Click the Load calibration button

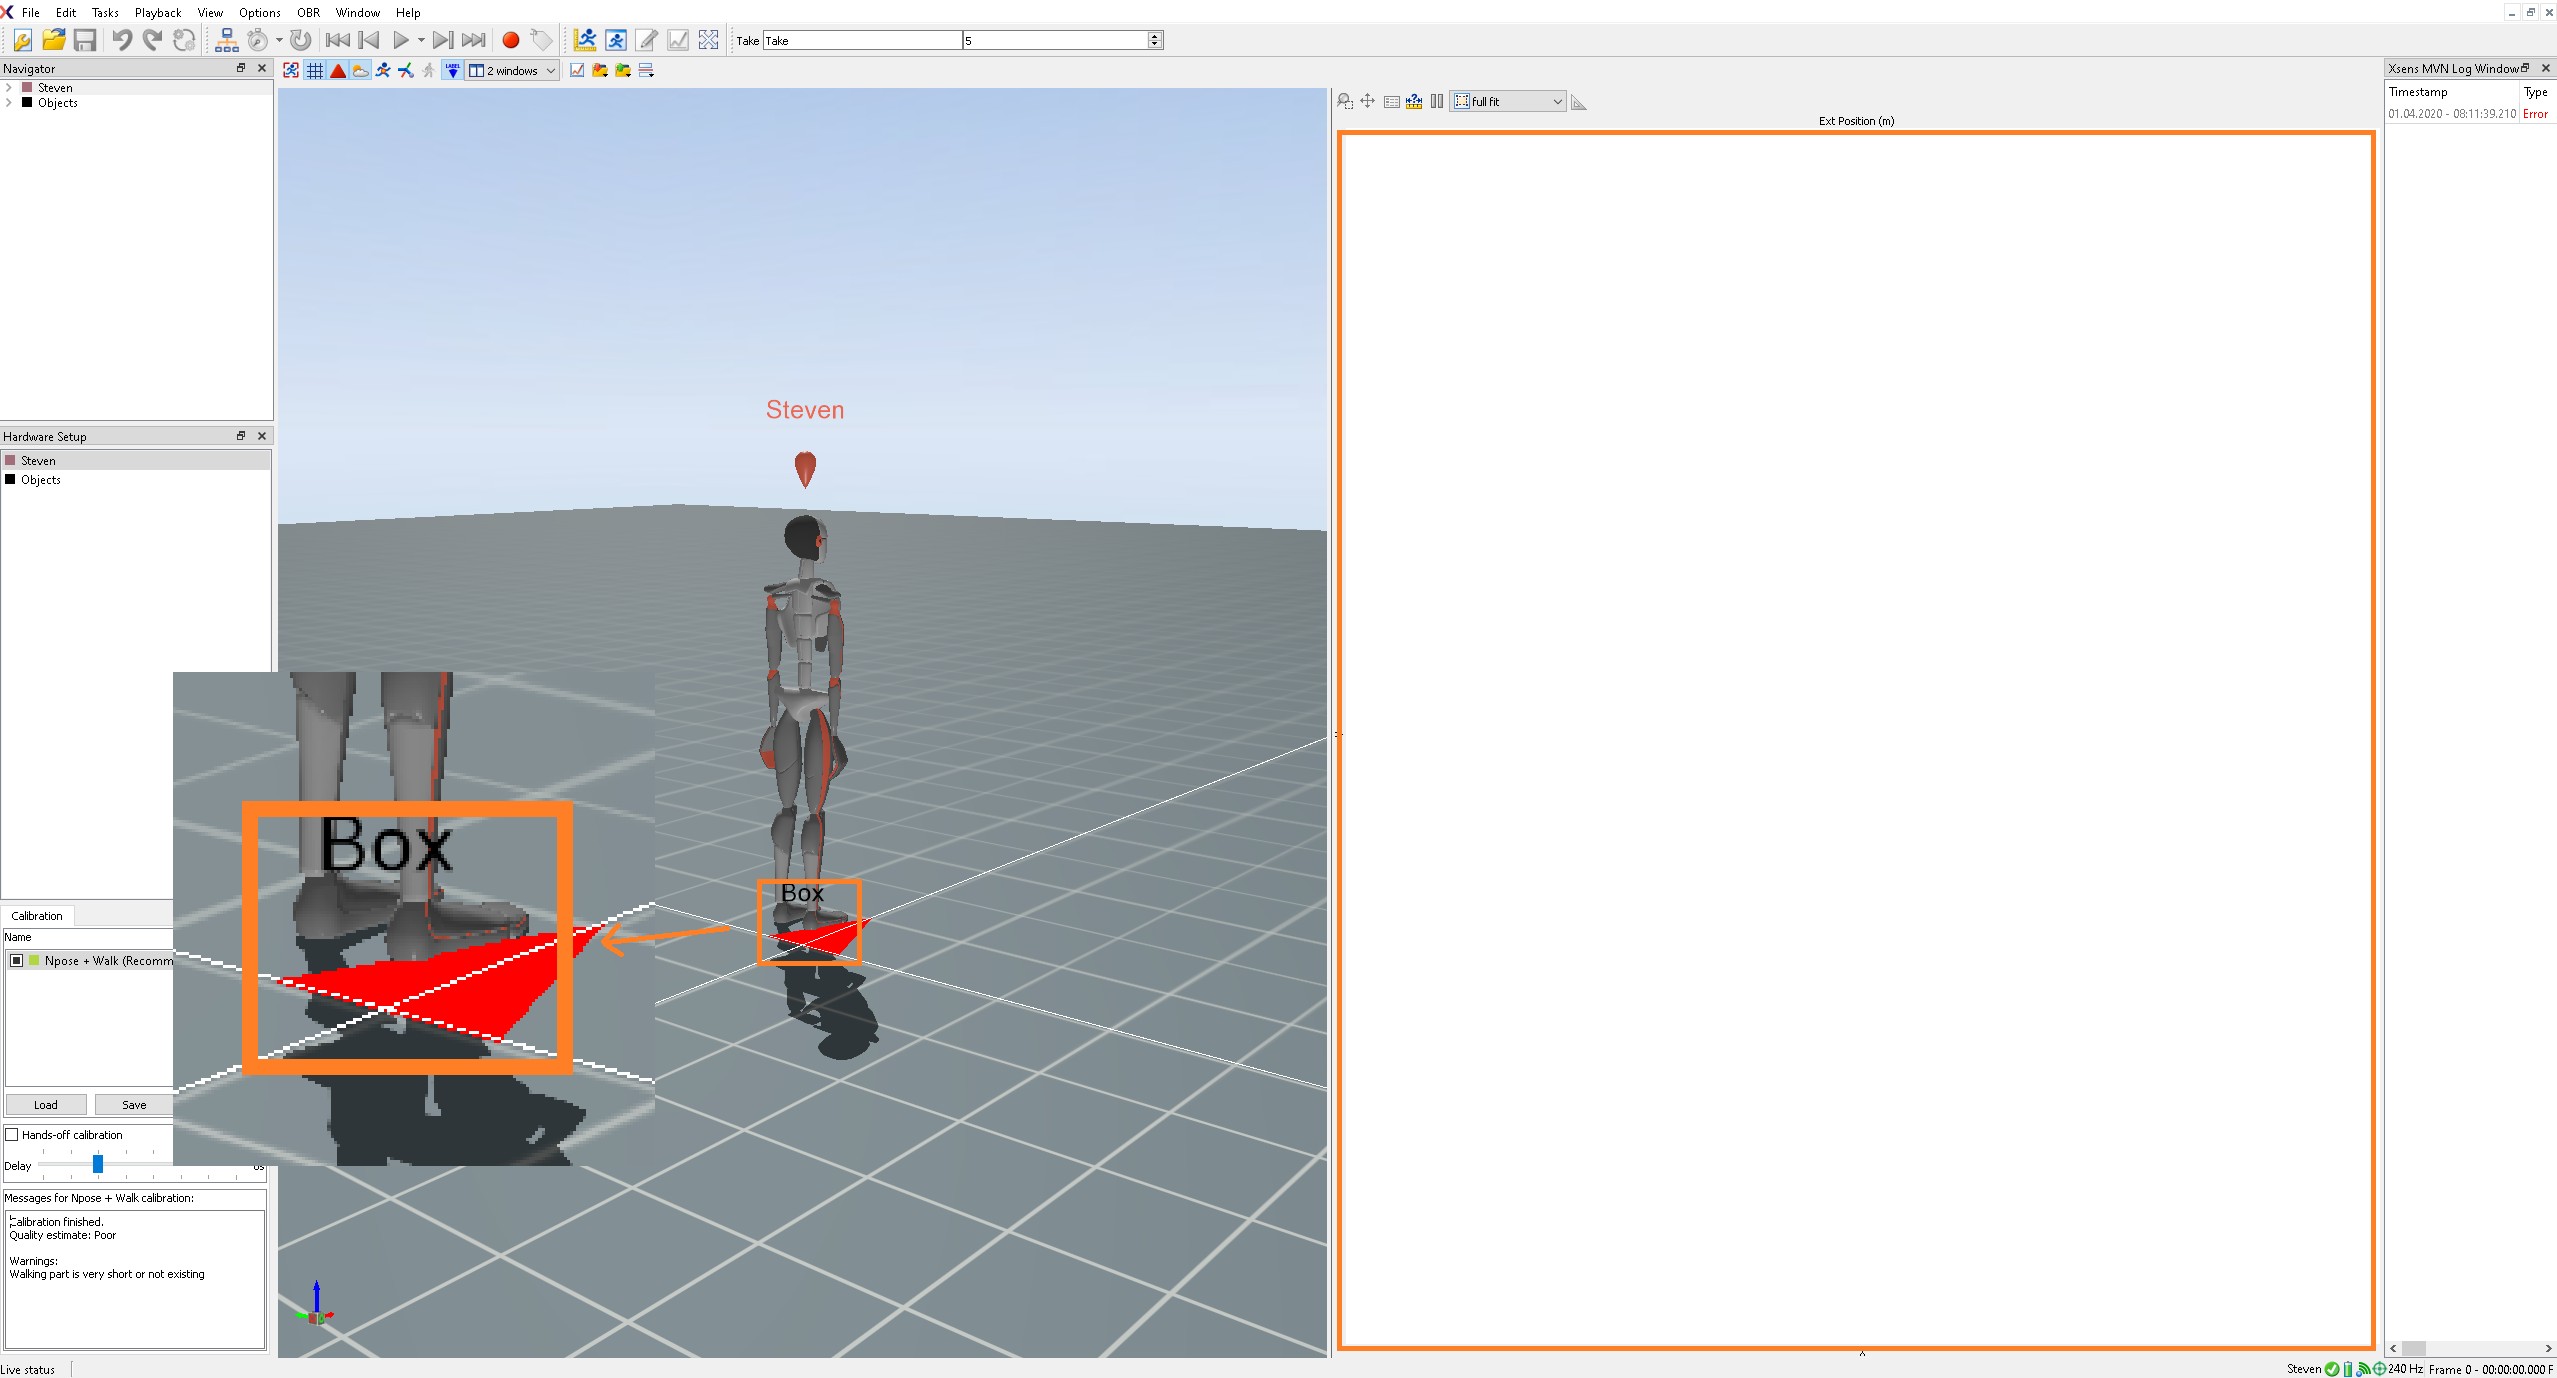click(x=46, y=1105)
